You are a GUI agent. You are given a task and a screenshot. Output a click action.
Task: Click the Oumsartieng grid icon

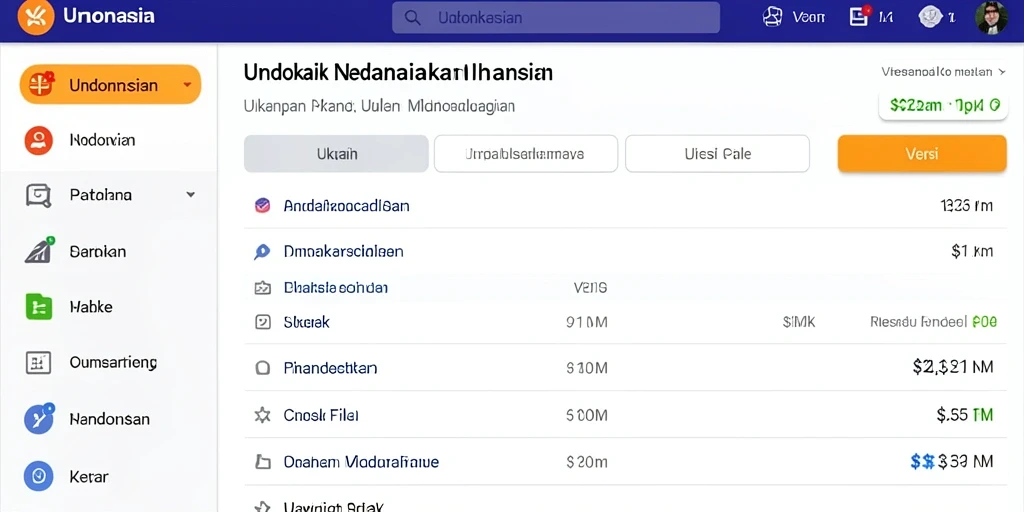point(38,362)
